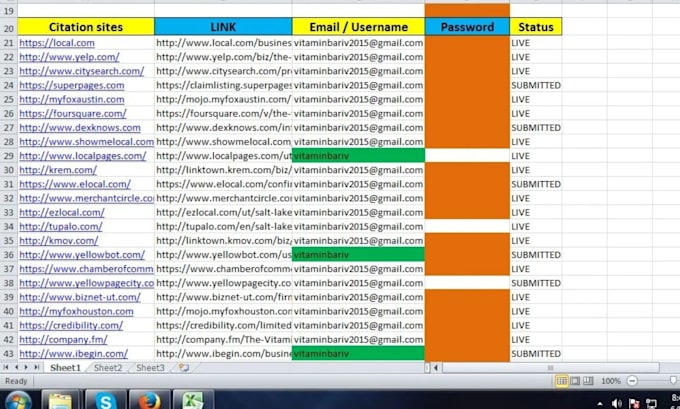The height and width of the screenshot is (409, 680).
Task: Select LIVE status in row 21
Action: click(536, 43)
